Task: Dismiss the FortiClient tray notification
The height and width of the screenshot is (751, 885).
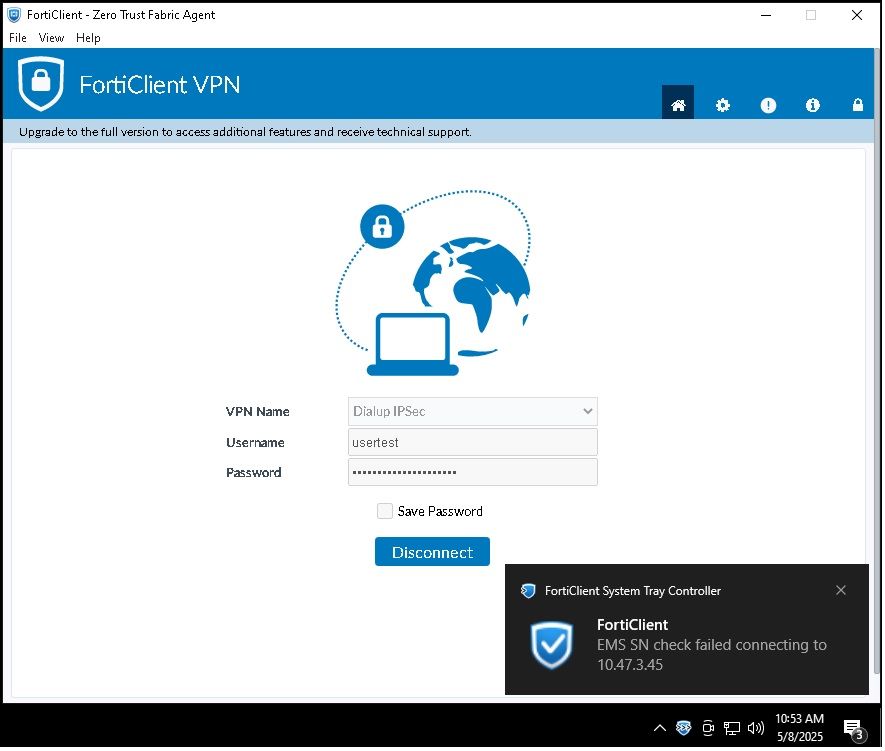Action: 843,592
